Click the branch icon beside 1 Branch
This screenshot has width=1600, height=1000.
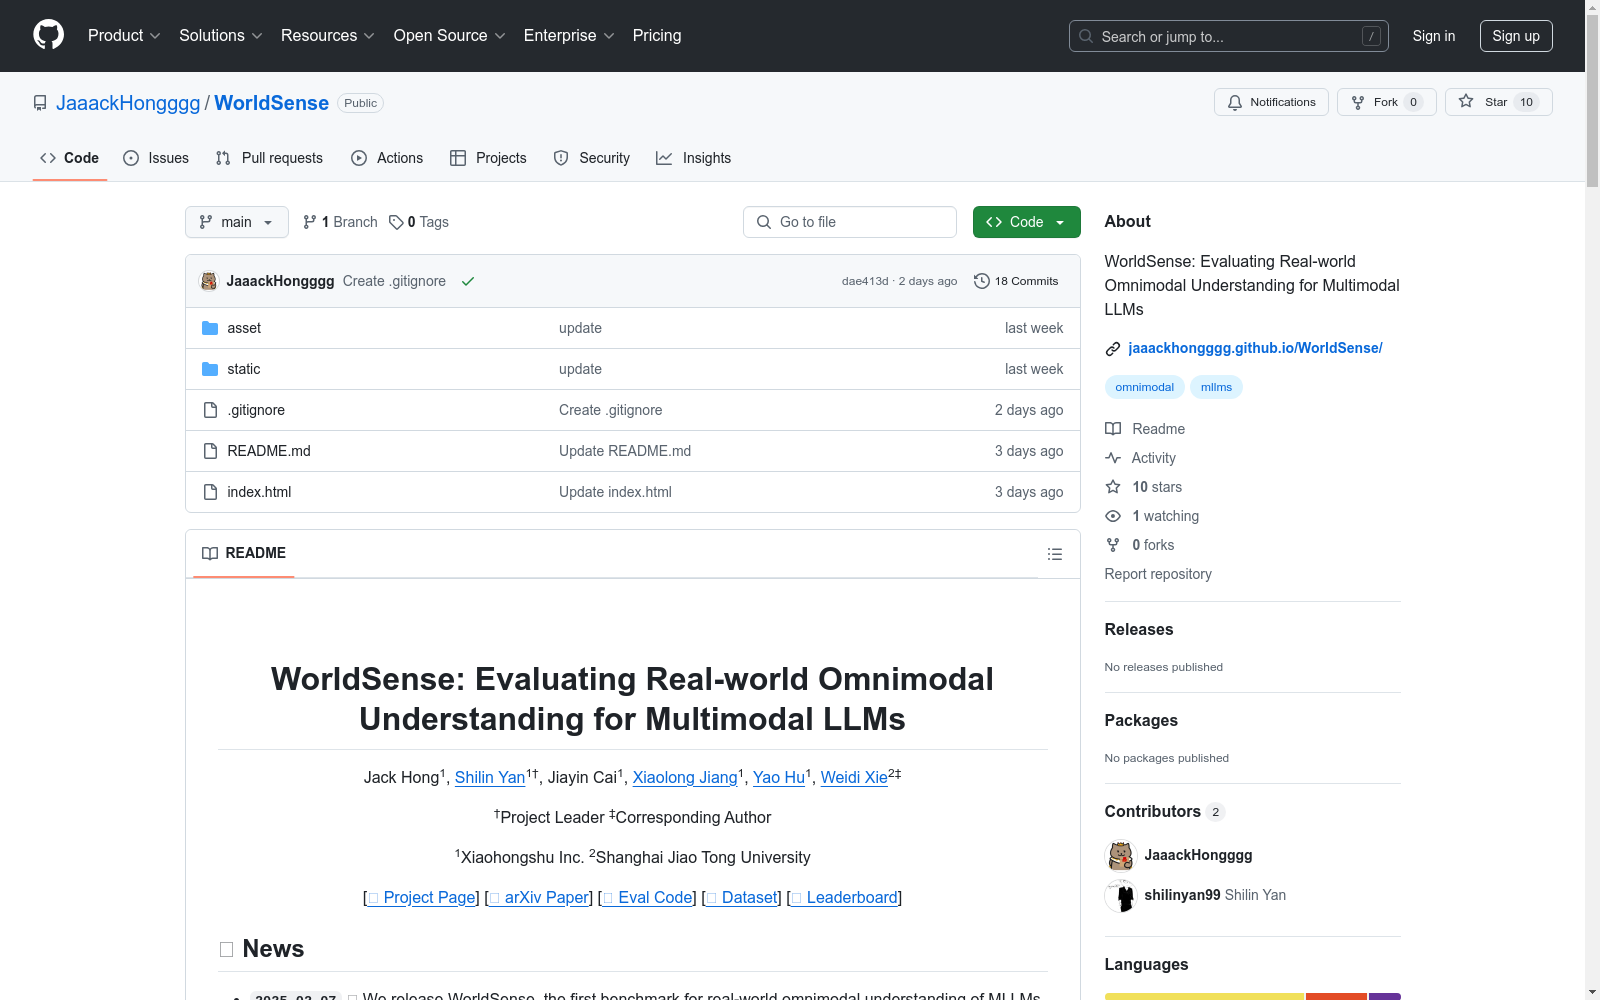pyautogui.click(x=310, y=222)
